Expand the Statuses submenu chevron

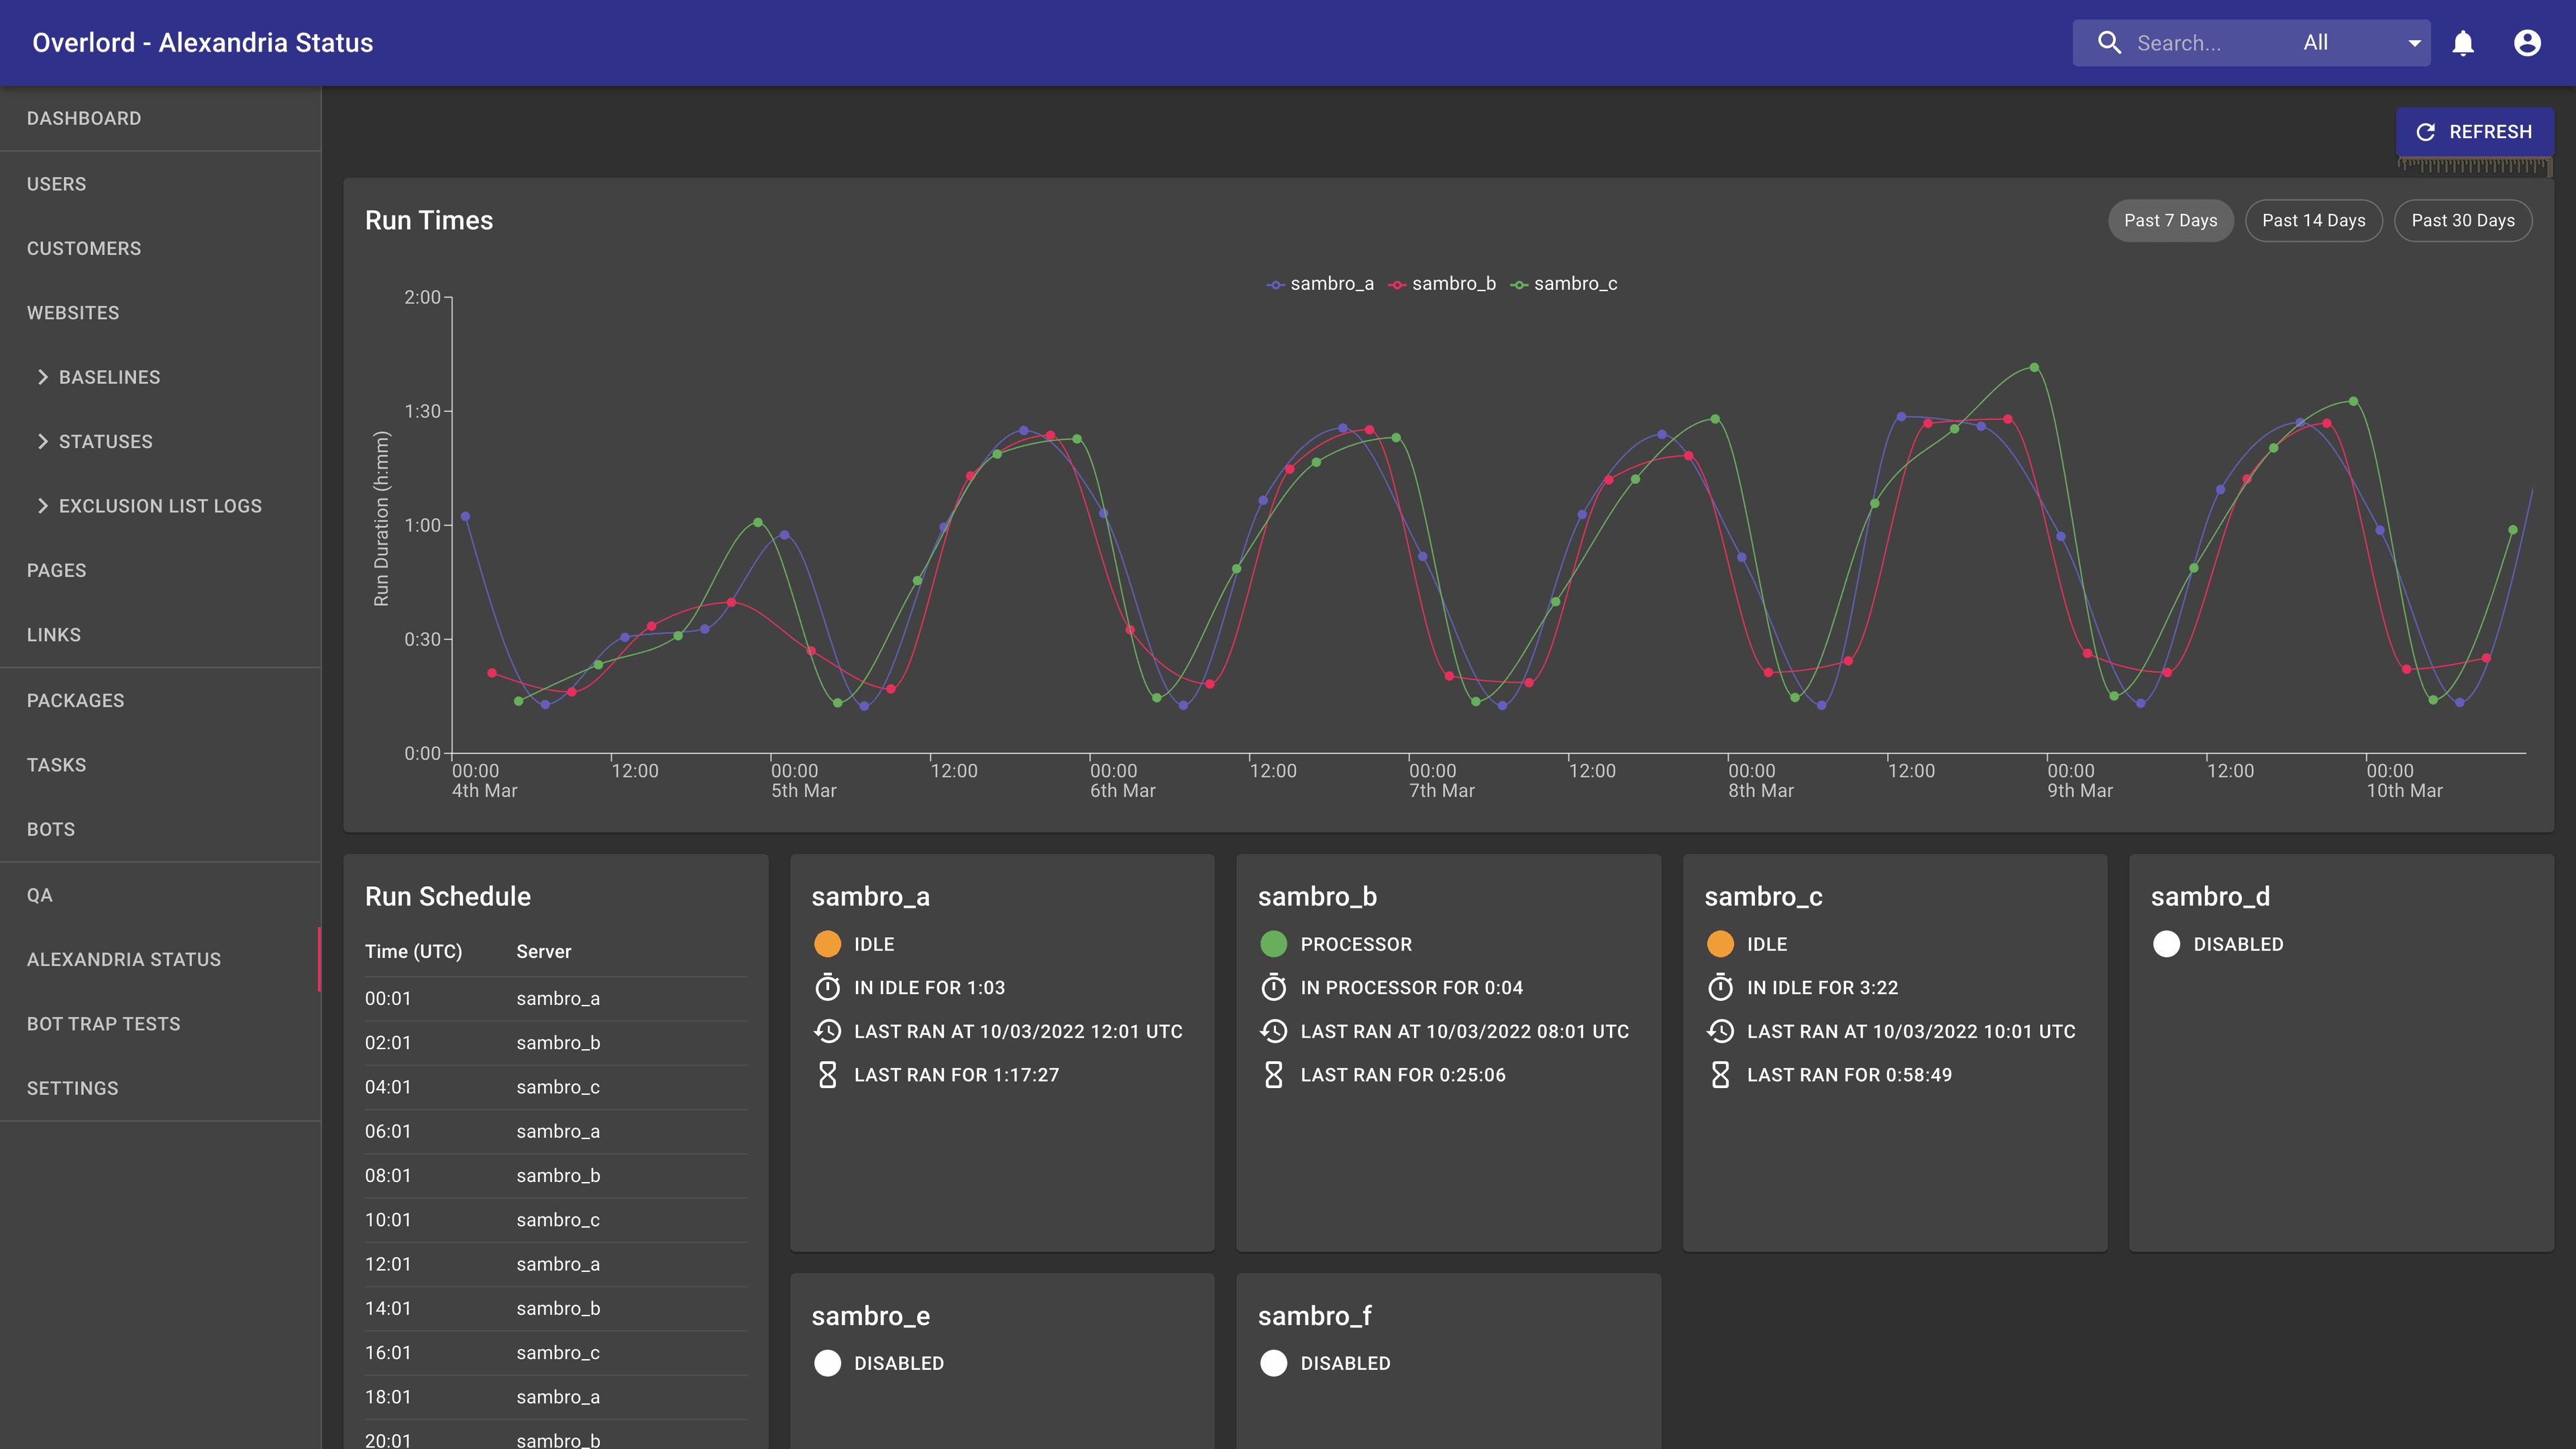[43, 441]
